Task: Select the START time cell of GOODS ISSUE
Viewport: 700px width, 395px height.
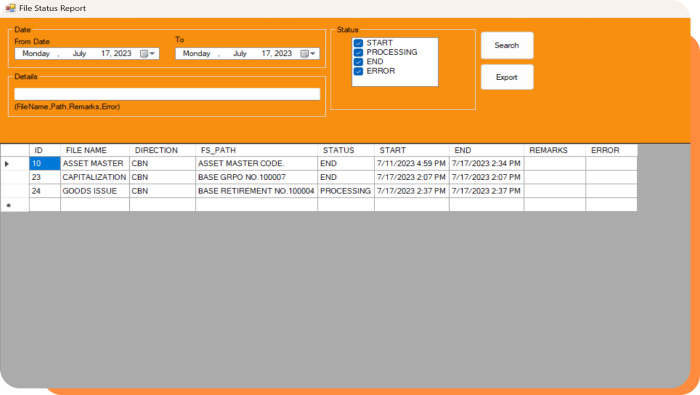Action: [x=412, y=191]
